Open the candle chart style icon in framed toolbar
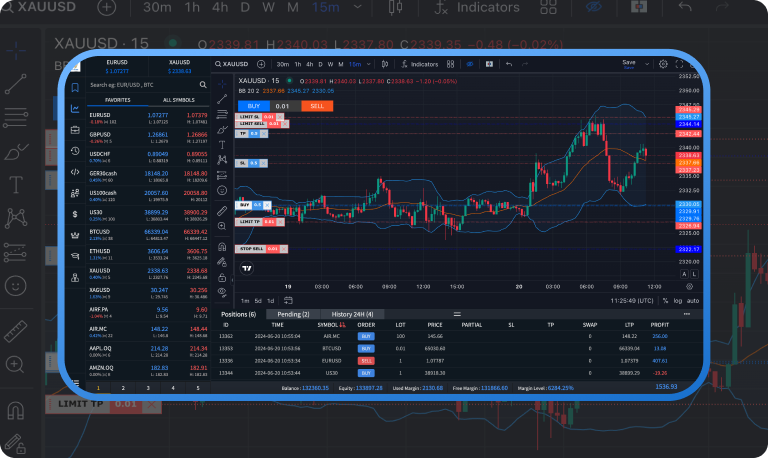The image size is (768, 458). [385, 64]
